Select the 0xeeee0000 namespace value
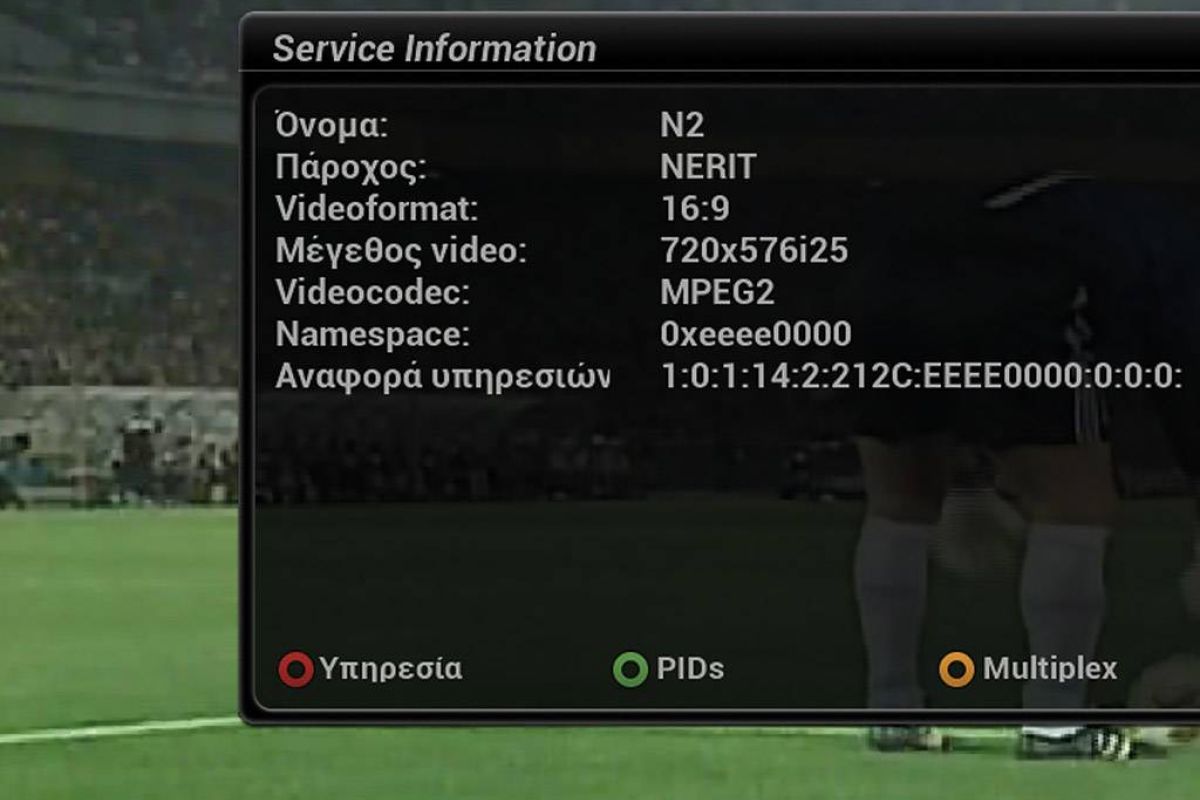This screenshot has width=1200, height=800. point(756,334)
